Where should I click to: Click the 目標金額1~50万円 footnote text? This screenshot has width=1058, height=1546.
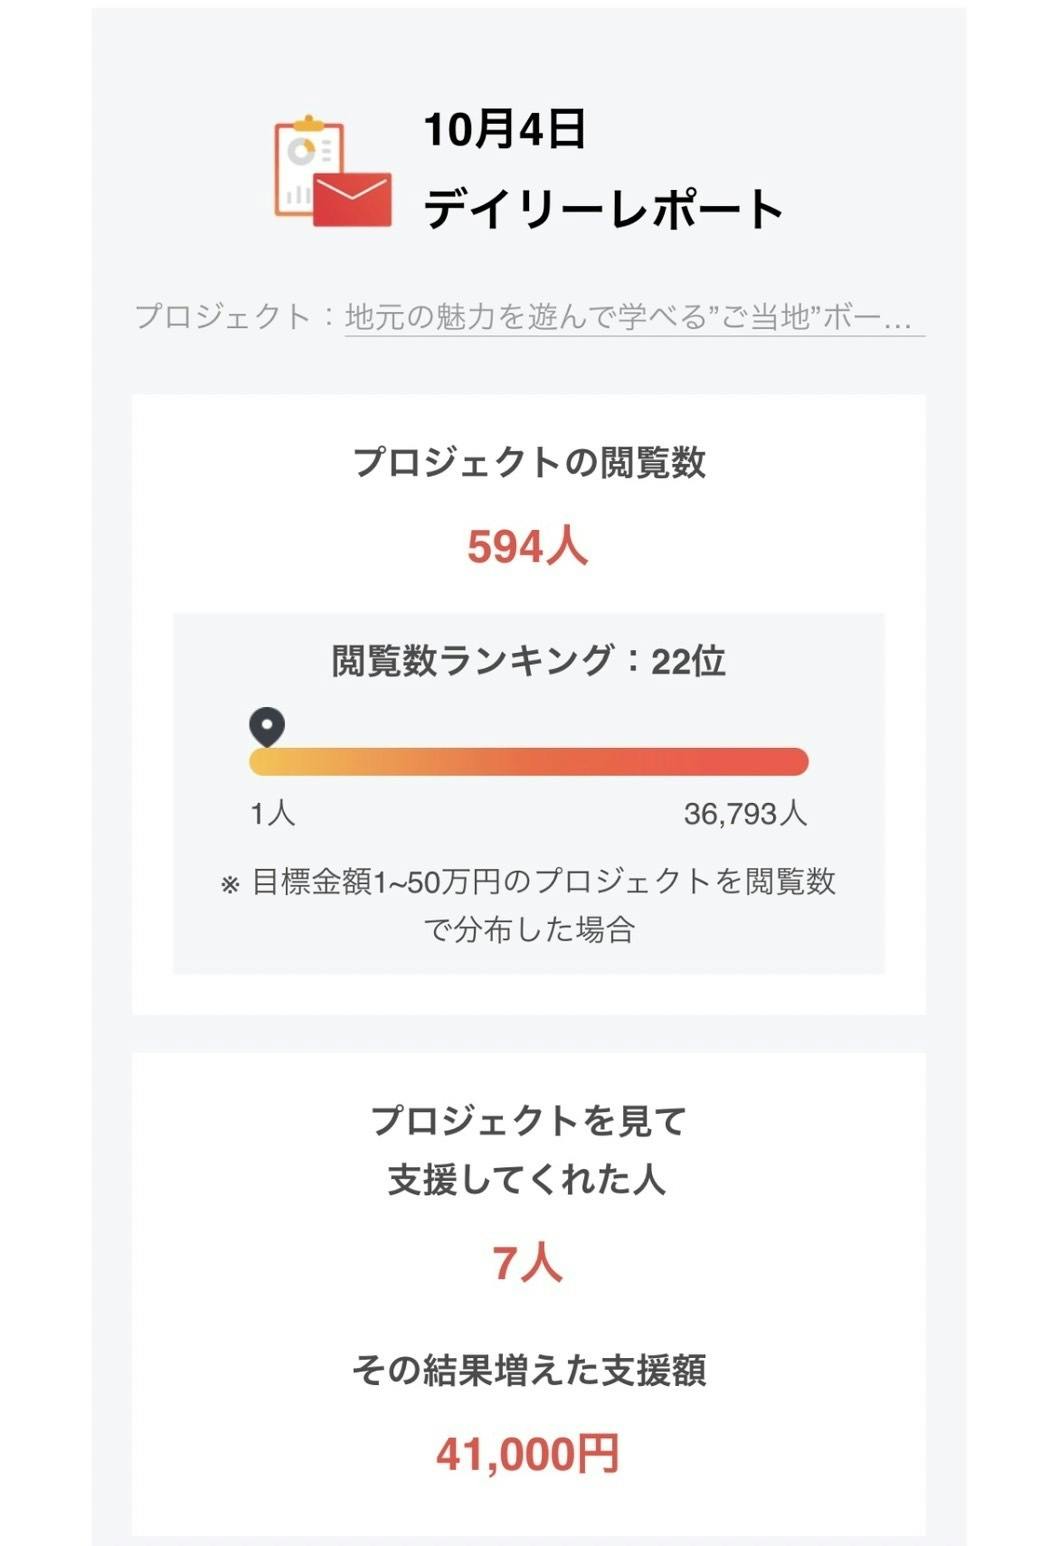543,882
